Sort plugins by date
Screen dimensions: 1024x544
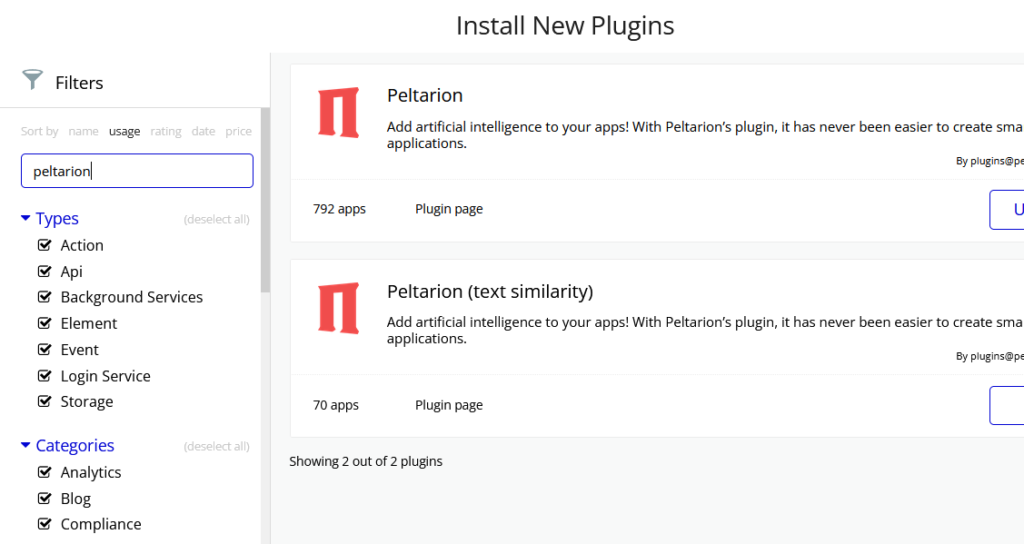[203, 131]
